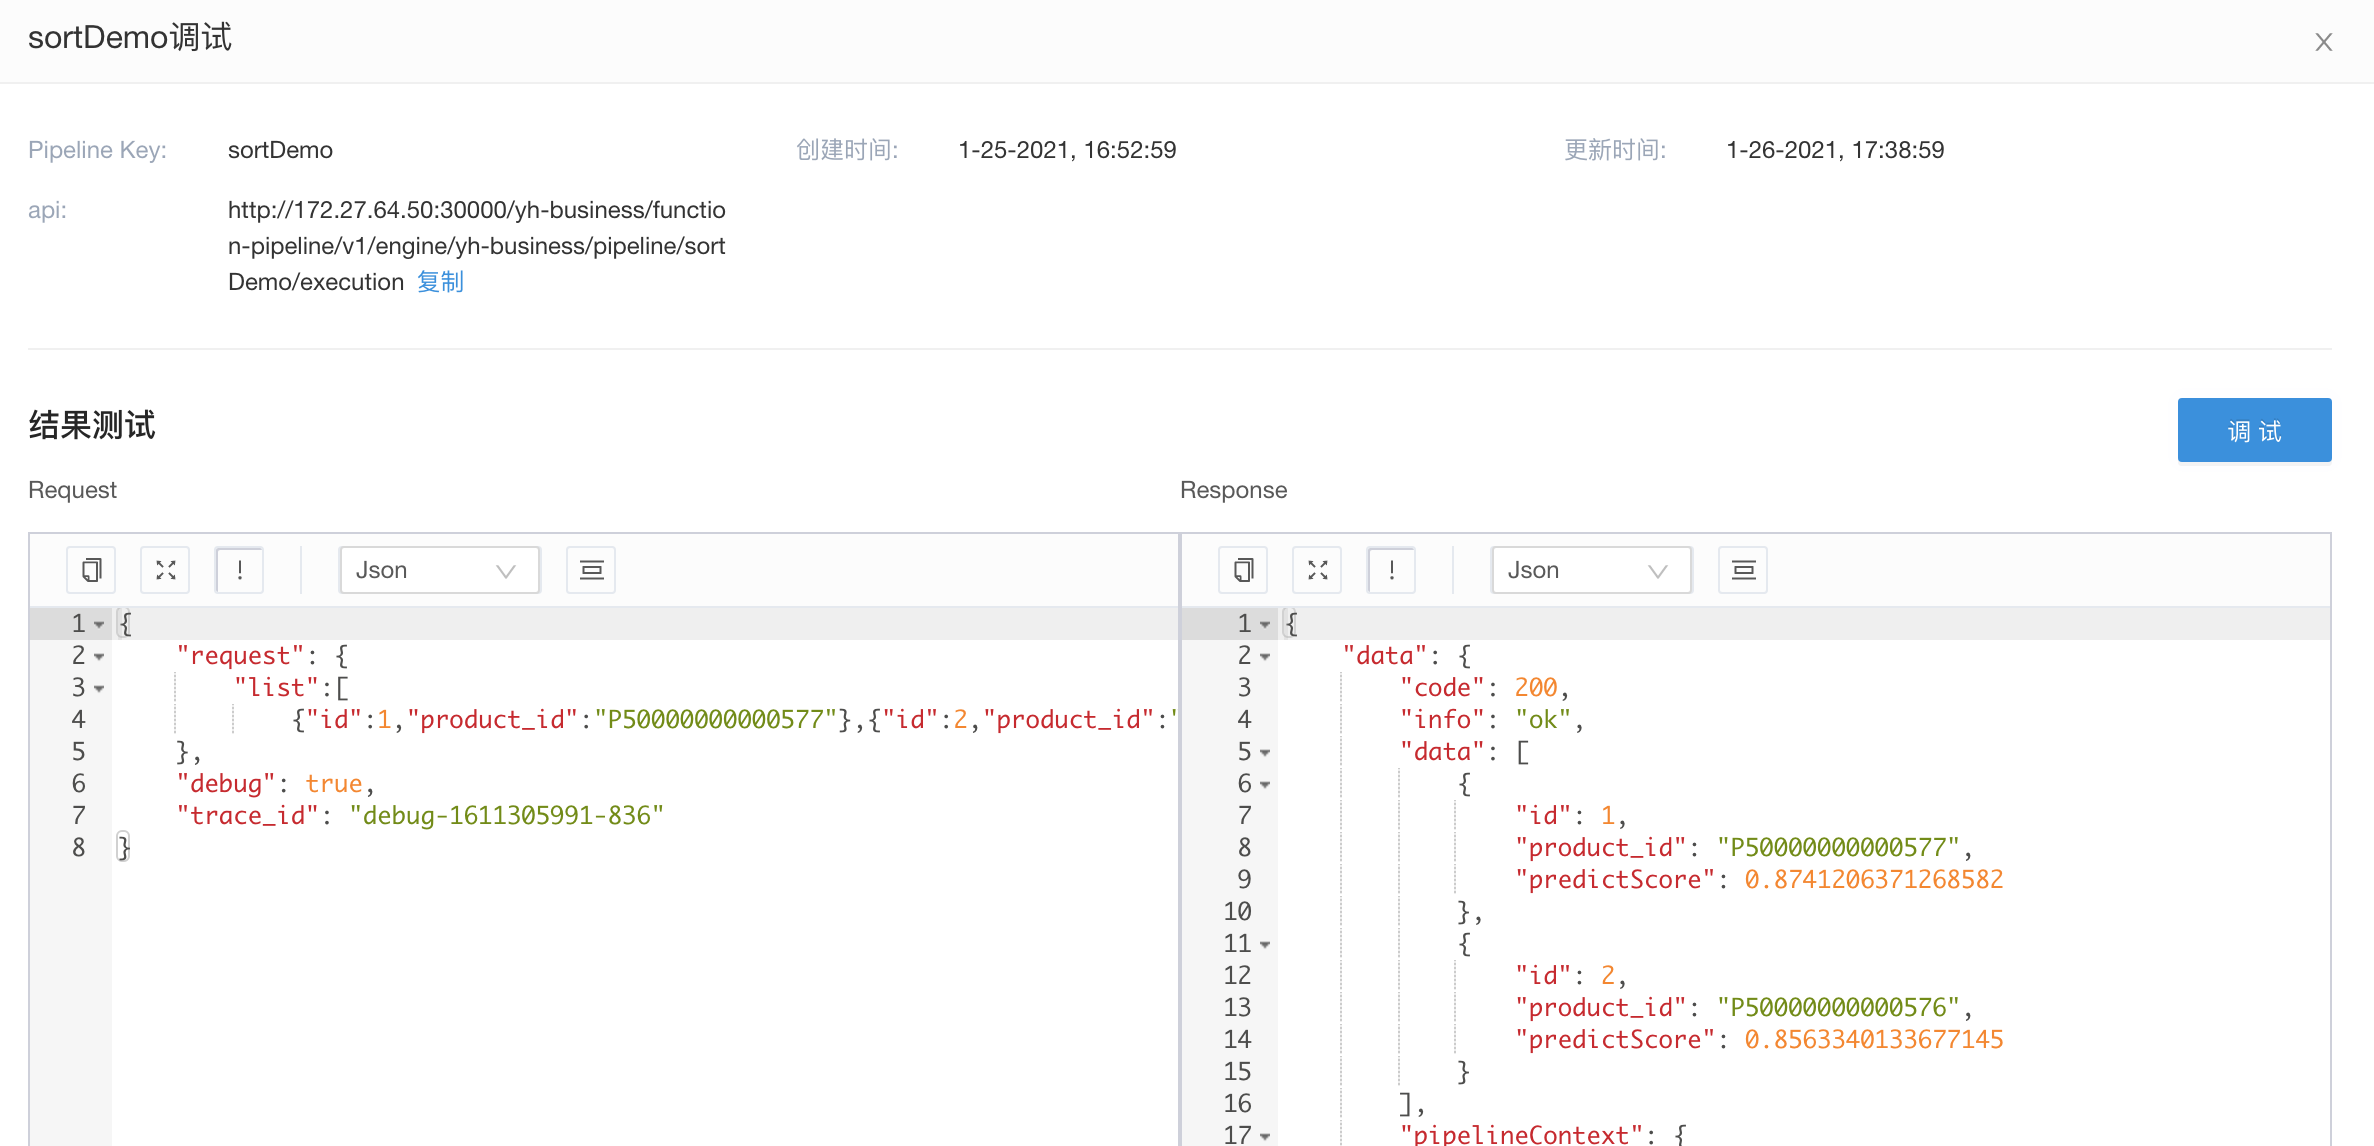This screenshot has height=1146, width=2374.
Task: Click the exclamation icon in Request toolbar
Action: coord(240,570)
